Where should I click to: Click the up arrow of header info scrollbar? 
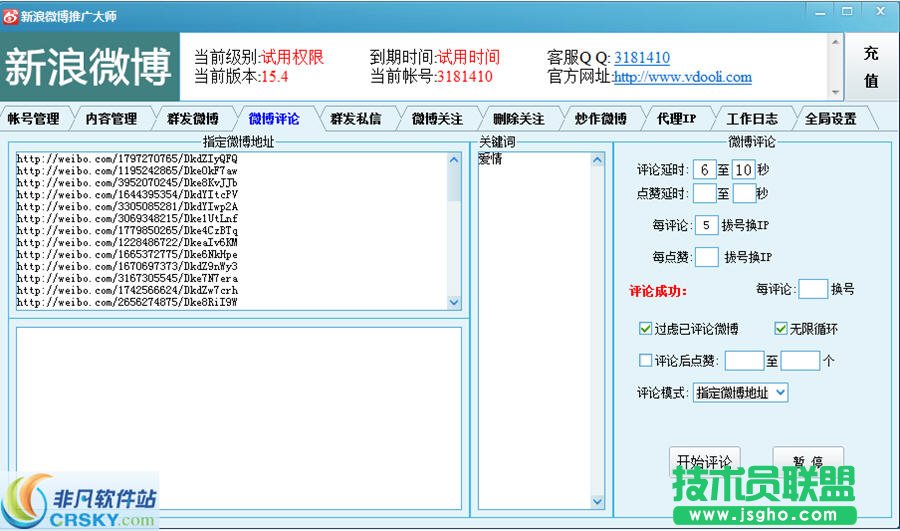(835, 42)
